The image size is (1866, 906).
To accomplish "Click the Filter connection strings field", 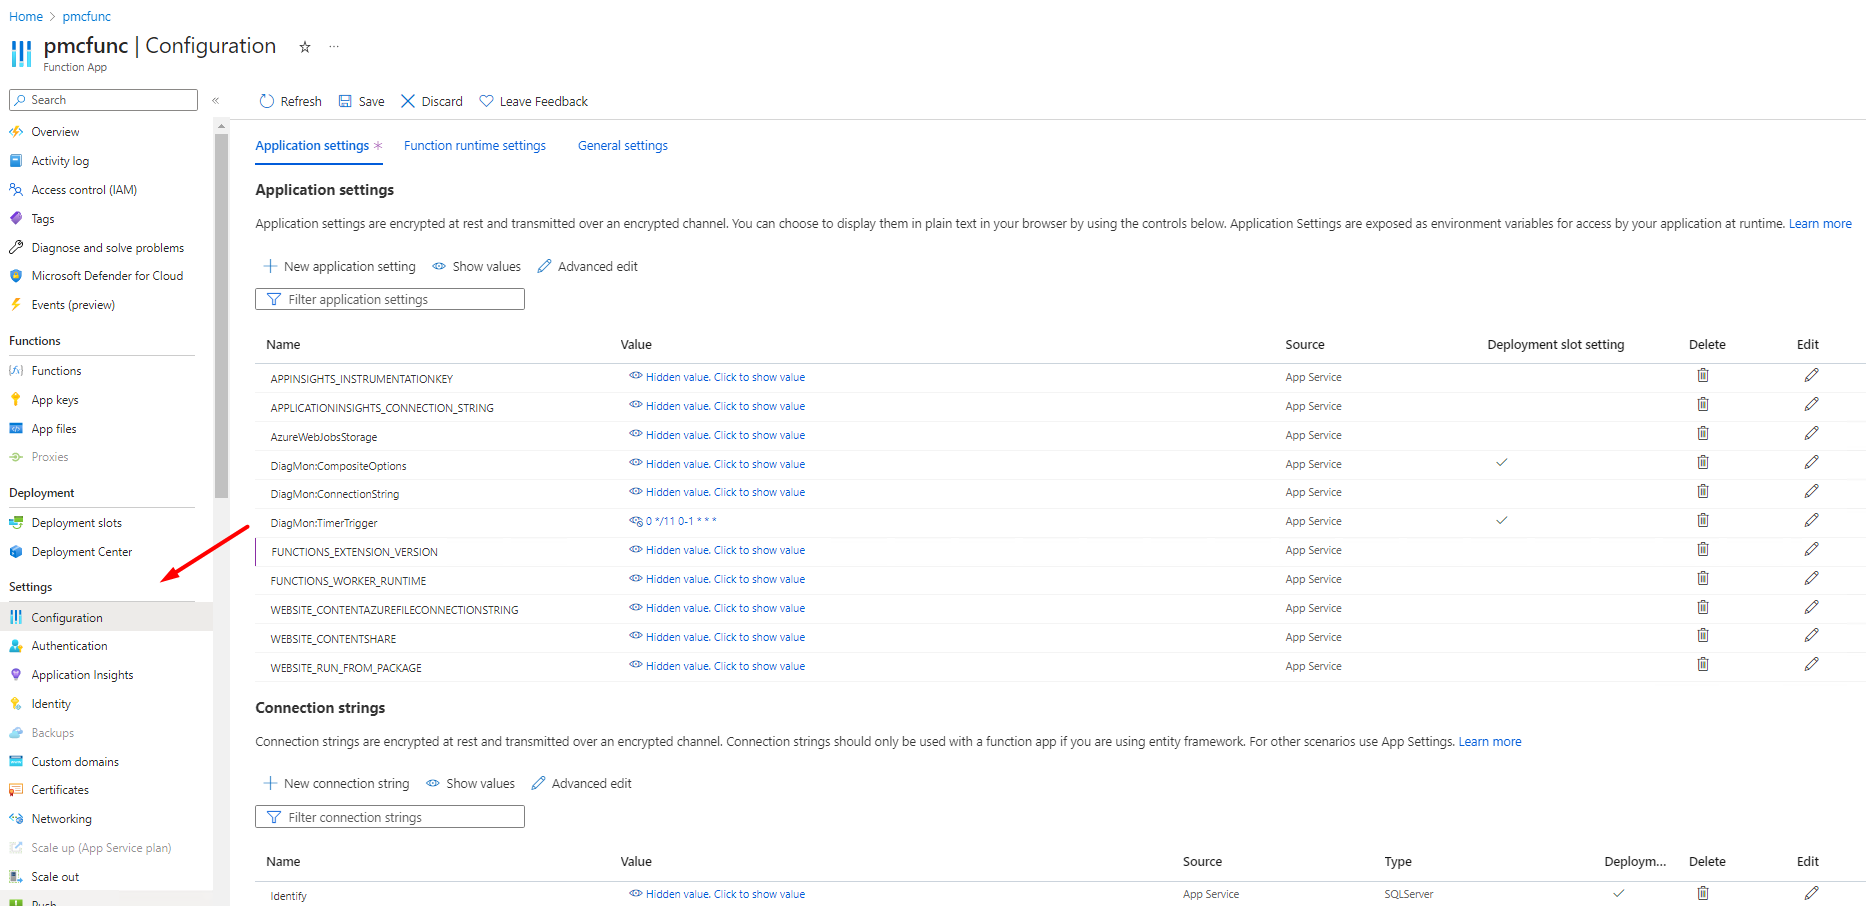I will tap(390, 817).
